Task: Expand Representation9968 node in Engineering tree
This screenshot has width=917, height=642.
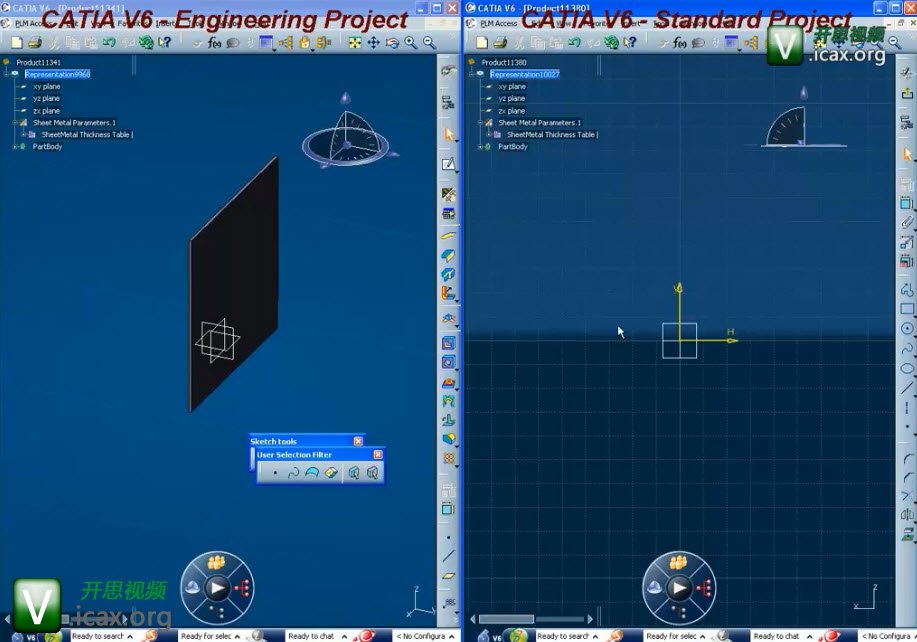Action: click(x=6, y=74)
